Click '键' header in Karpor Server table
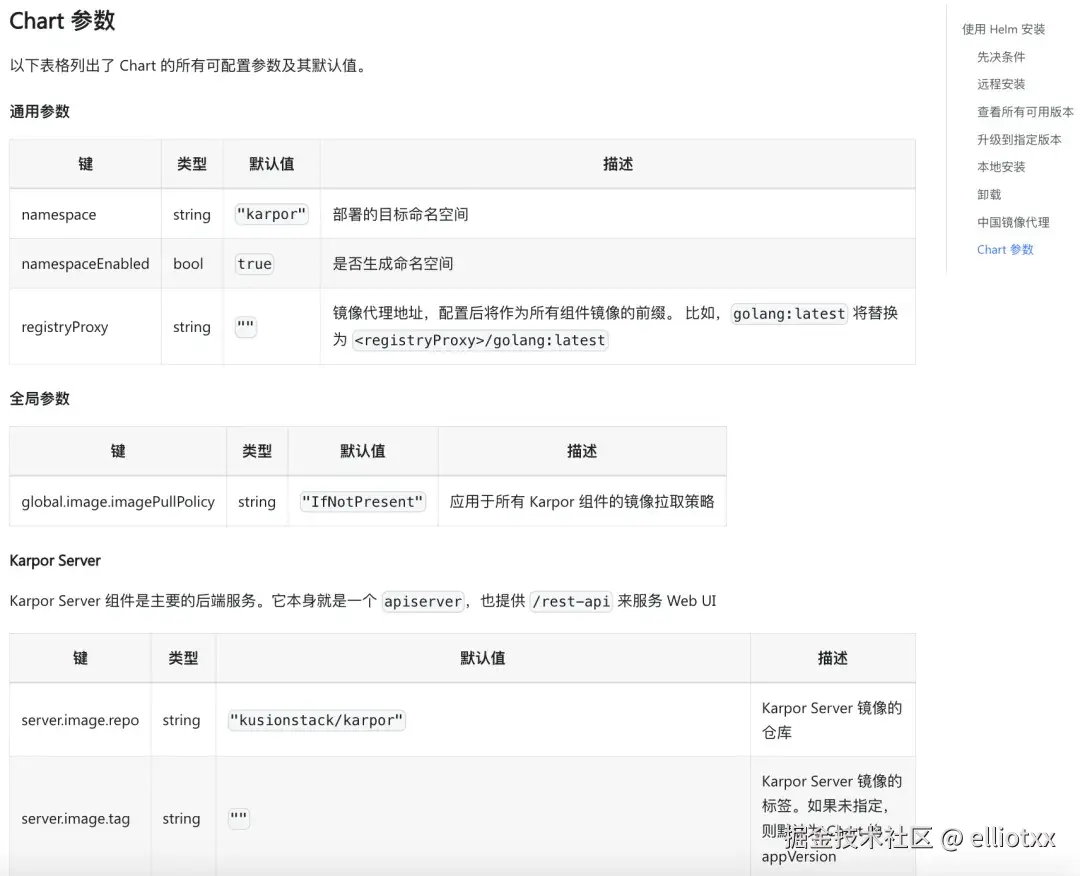The width and height of the screenshot is (1080, 876). 80,658
